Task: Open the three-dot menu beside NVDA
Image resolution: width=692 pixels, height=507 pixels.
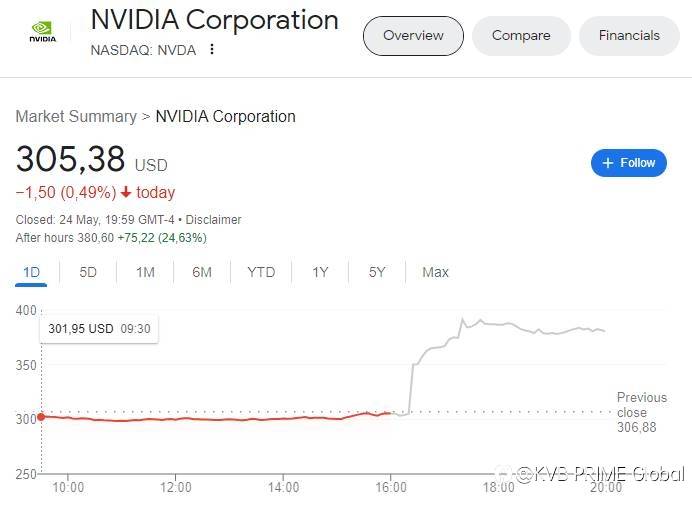Action: tap(212, 50)
